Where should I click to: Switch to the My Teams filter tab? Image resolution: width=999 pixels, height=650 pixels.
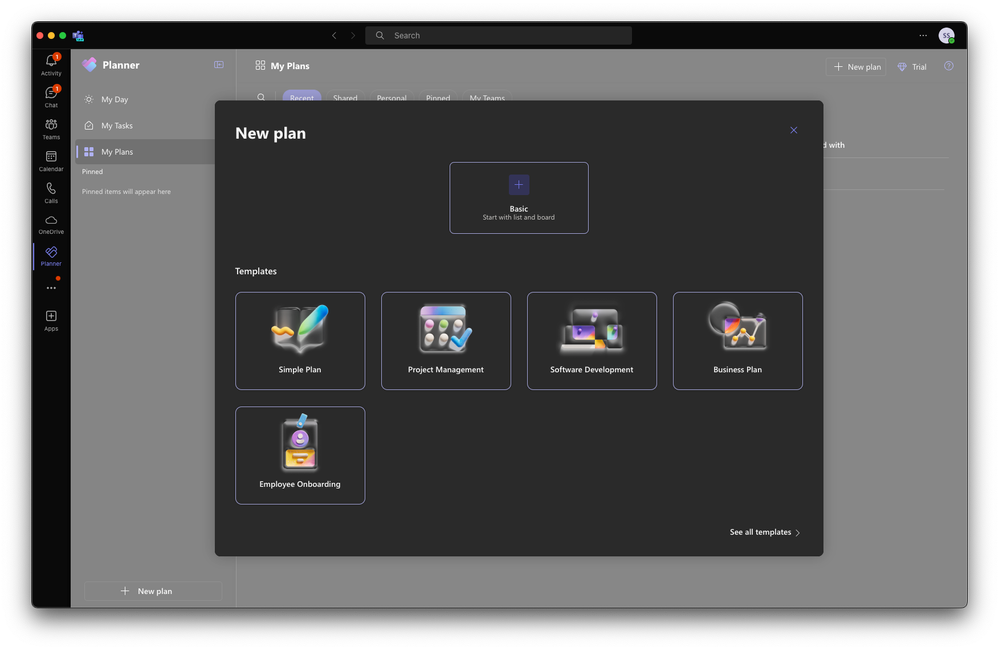[487, 96]
